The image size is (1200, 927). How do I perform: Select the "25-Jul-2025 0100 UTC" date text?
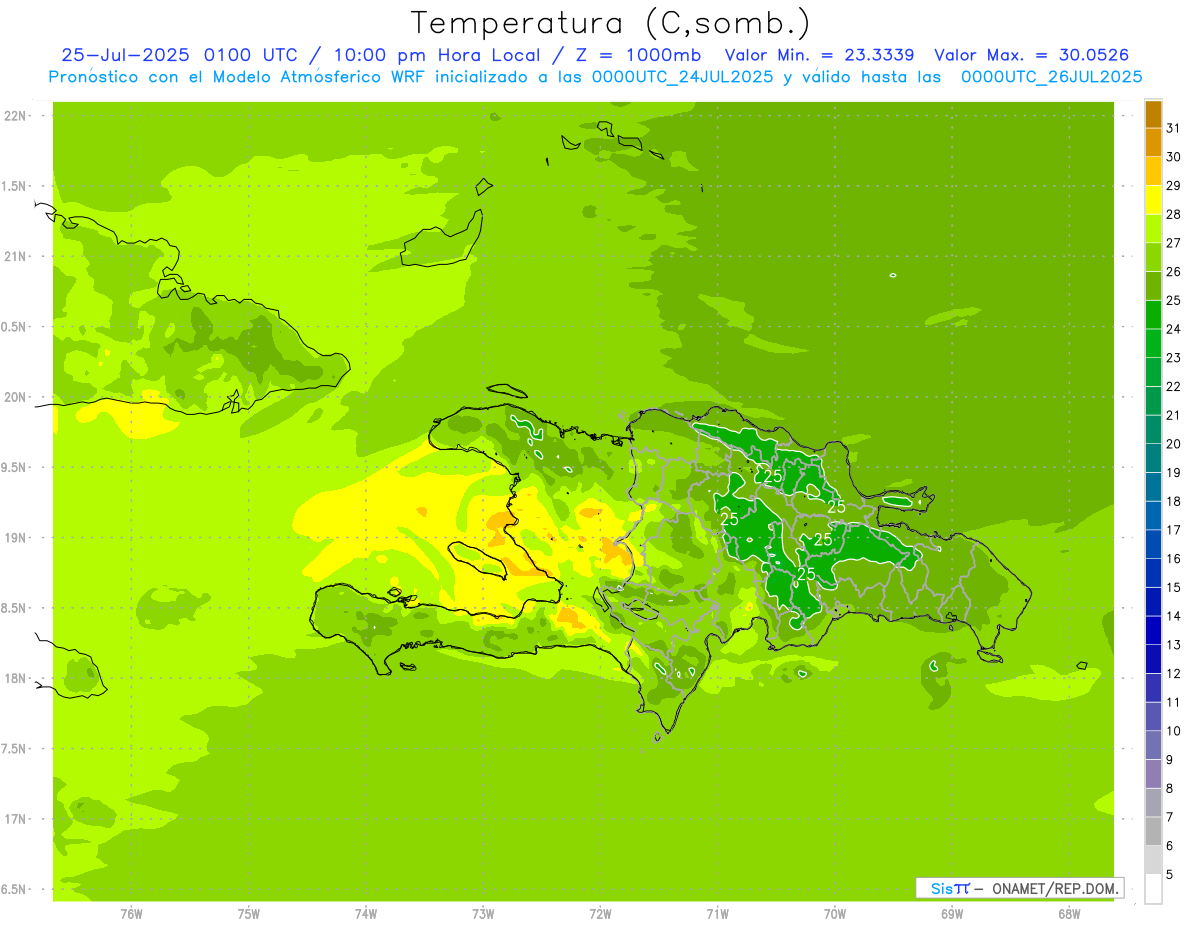click(178, 55)
